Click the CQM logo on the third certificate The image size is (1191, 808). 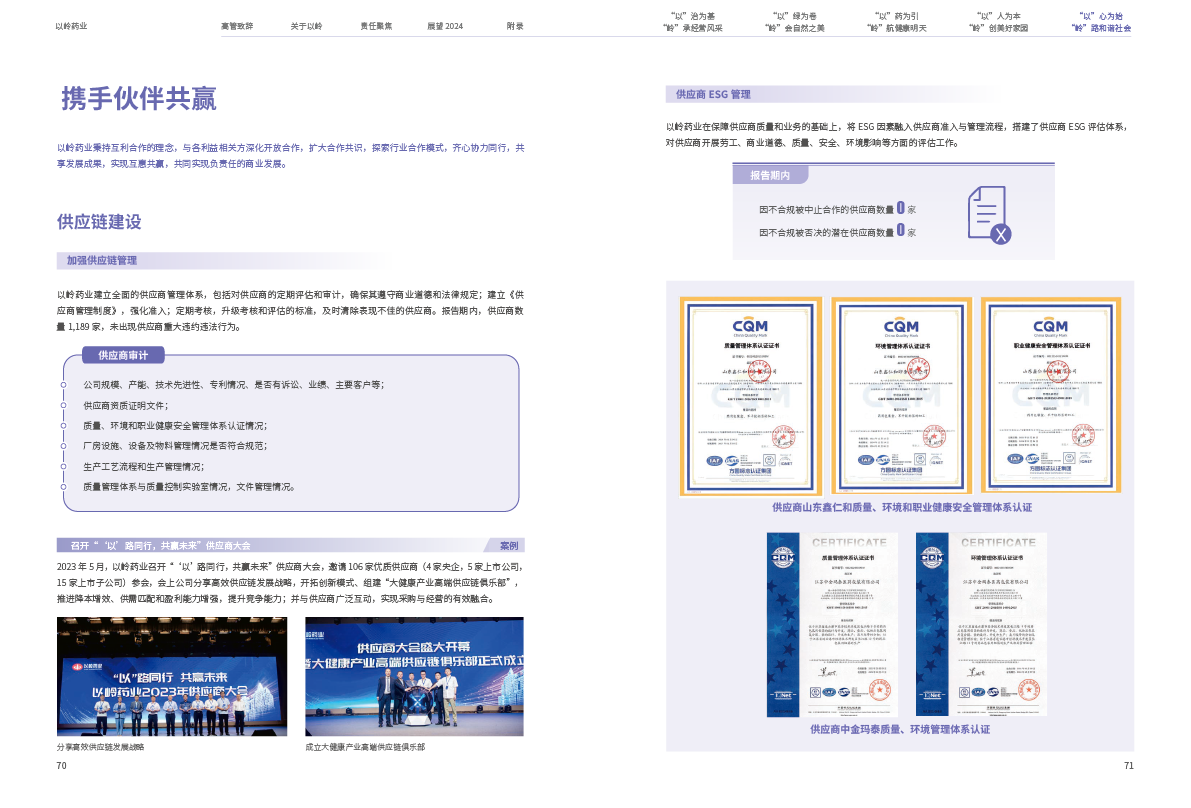pos(1050,326)
